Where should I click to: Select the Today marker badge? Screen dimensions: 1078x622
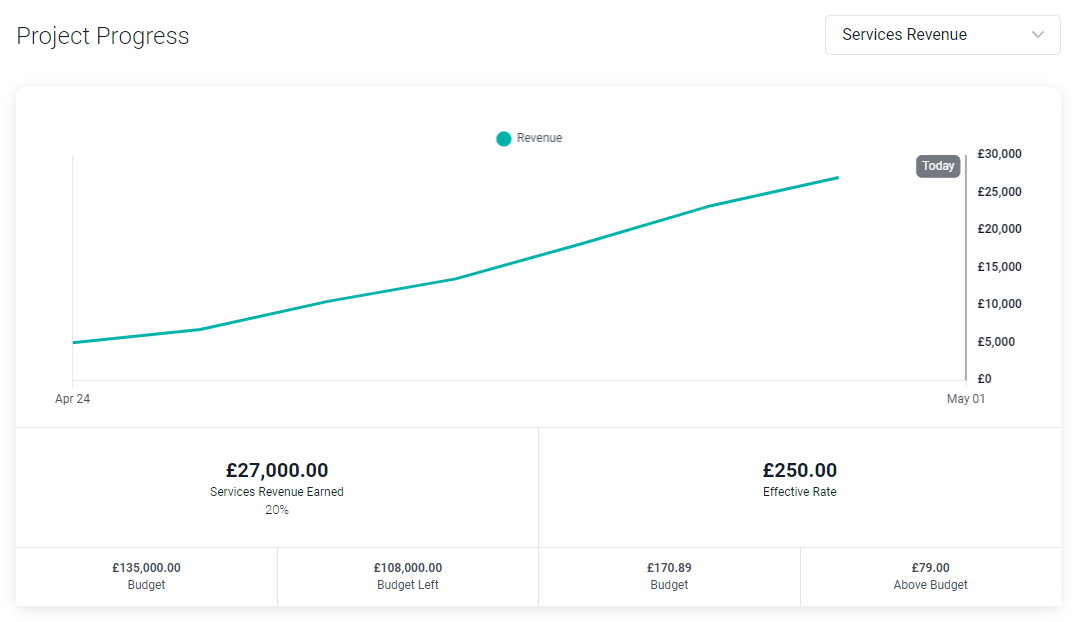pyautogui.click(x=938, y=166)
